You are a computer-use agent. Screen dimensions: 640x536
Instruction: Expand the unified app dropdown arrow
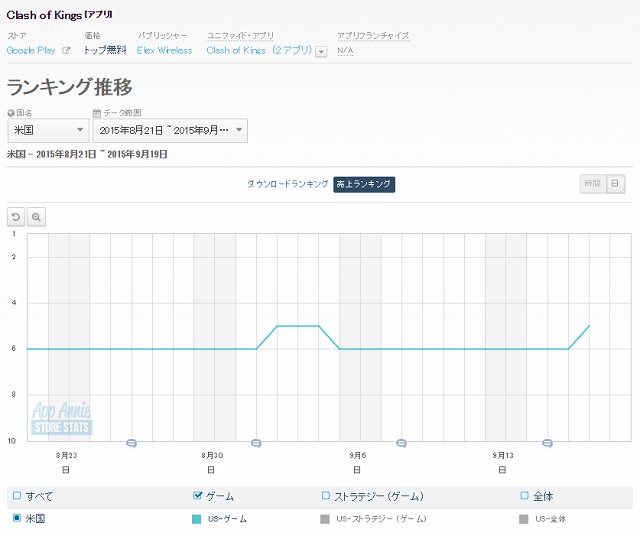pyautogui.click(x=322, y=52)
